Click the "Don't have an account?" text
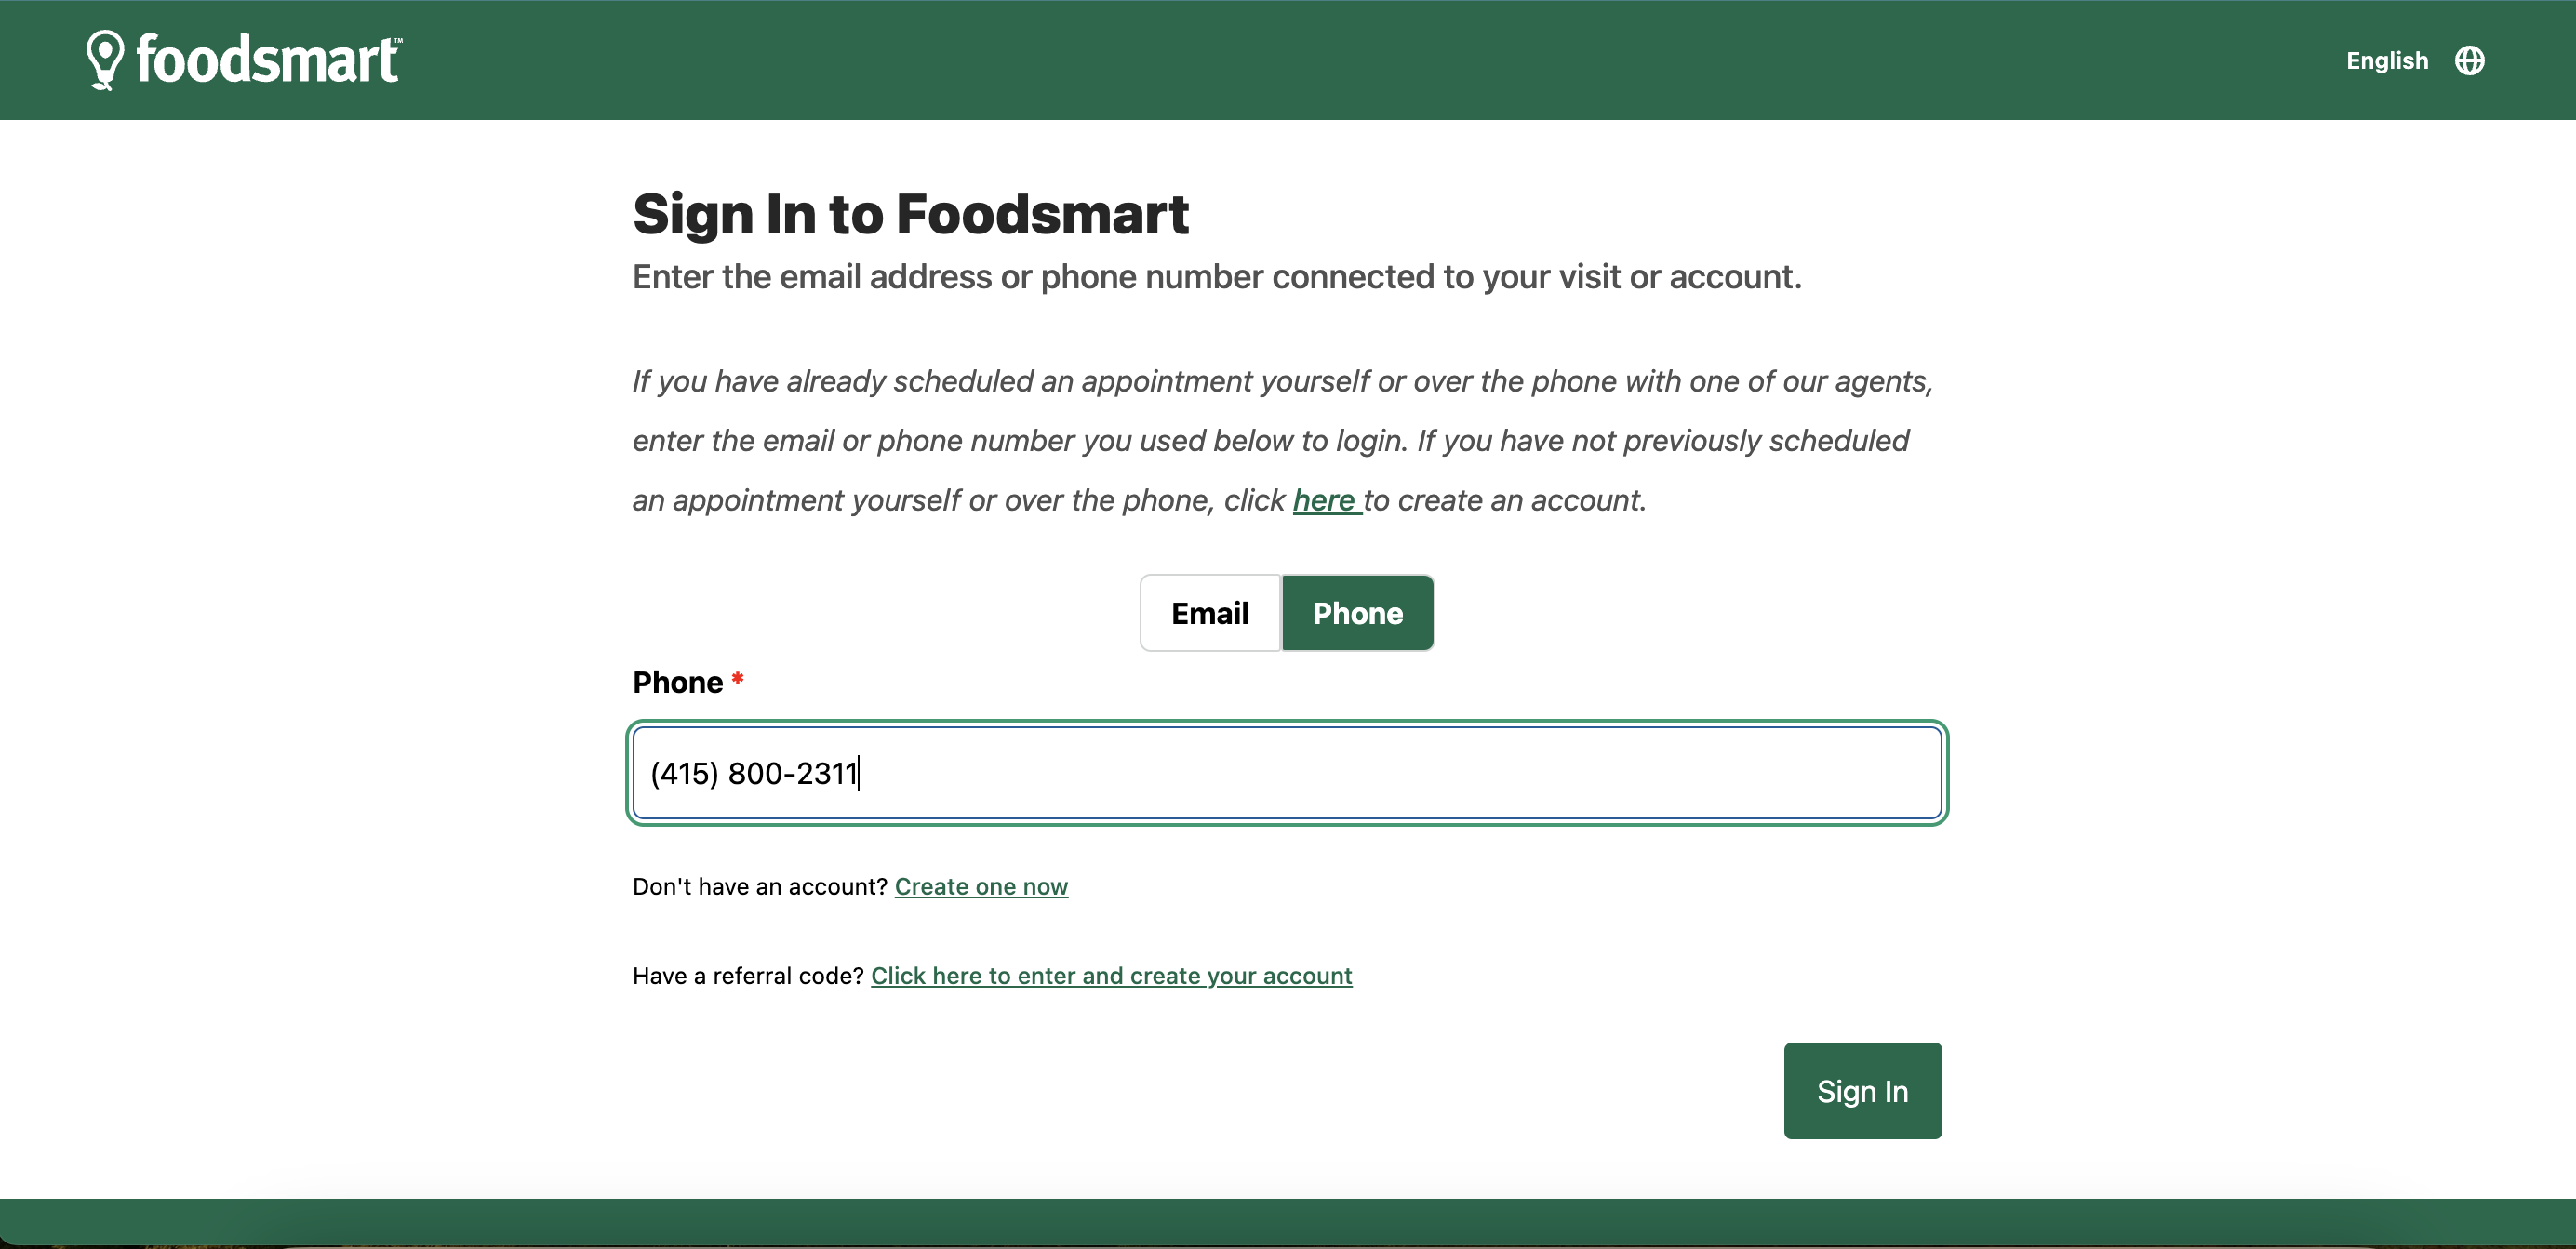The width and height of the screenshot is (2576, 1249). [759, 887]
